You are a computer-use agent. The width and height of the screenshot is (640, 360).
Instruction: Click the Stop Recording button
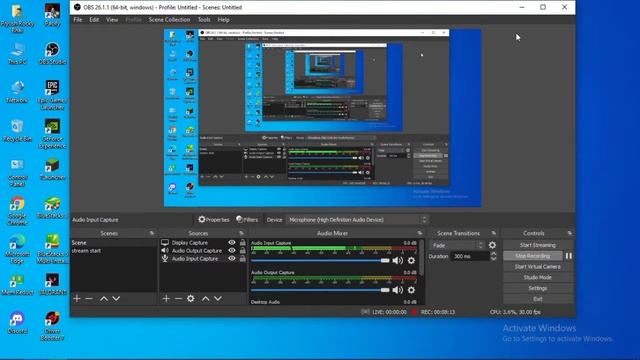532,256
